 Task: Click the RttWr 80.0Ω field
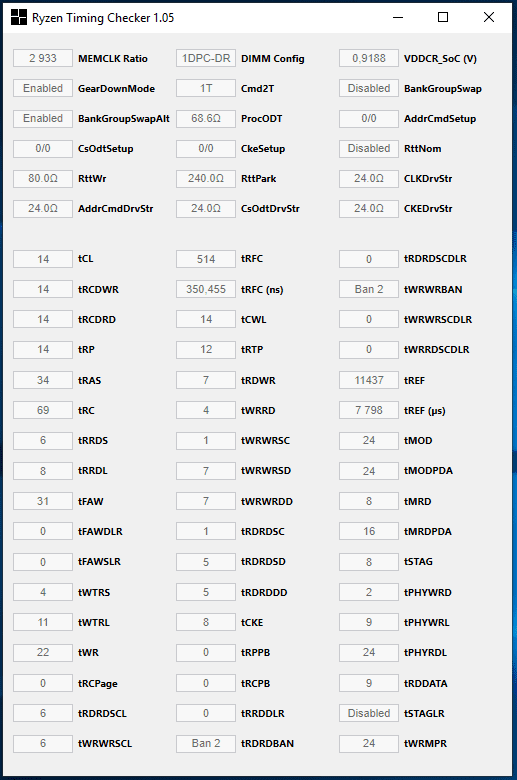pos(43,178)
